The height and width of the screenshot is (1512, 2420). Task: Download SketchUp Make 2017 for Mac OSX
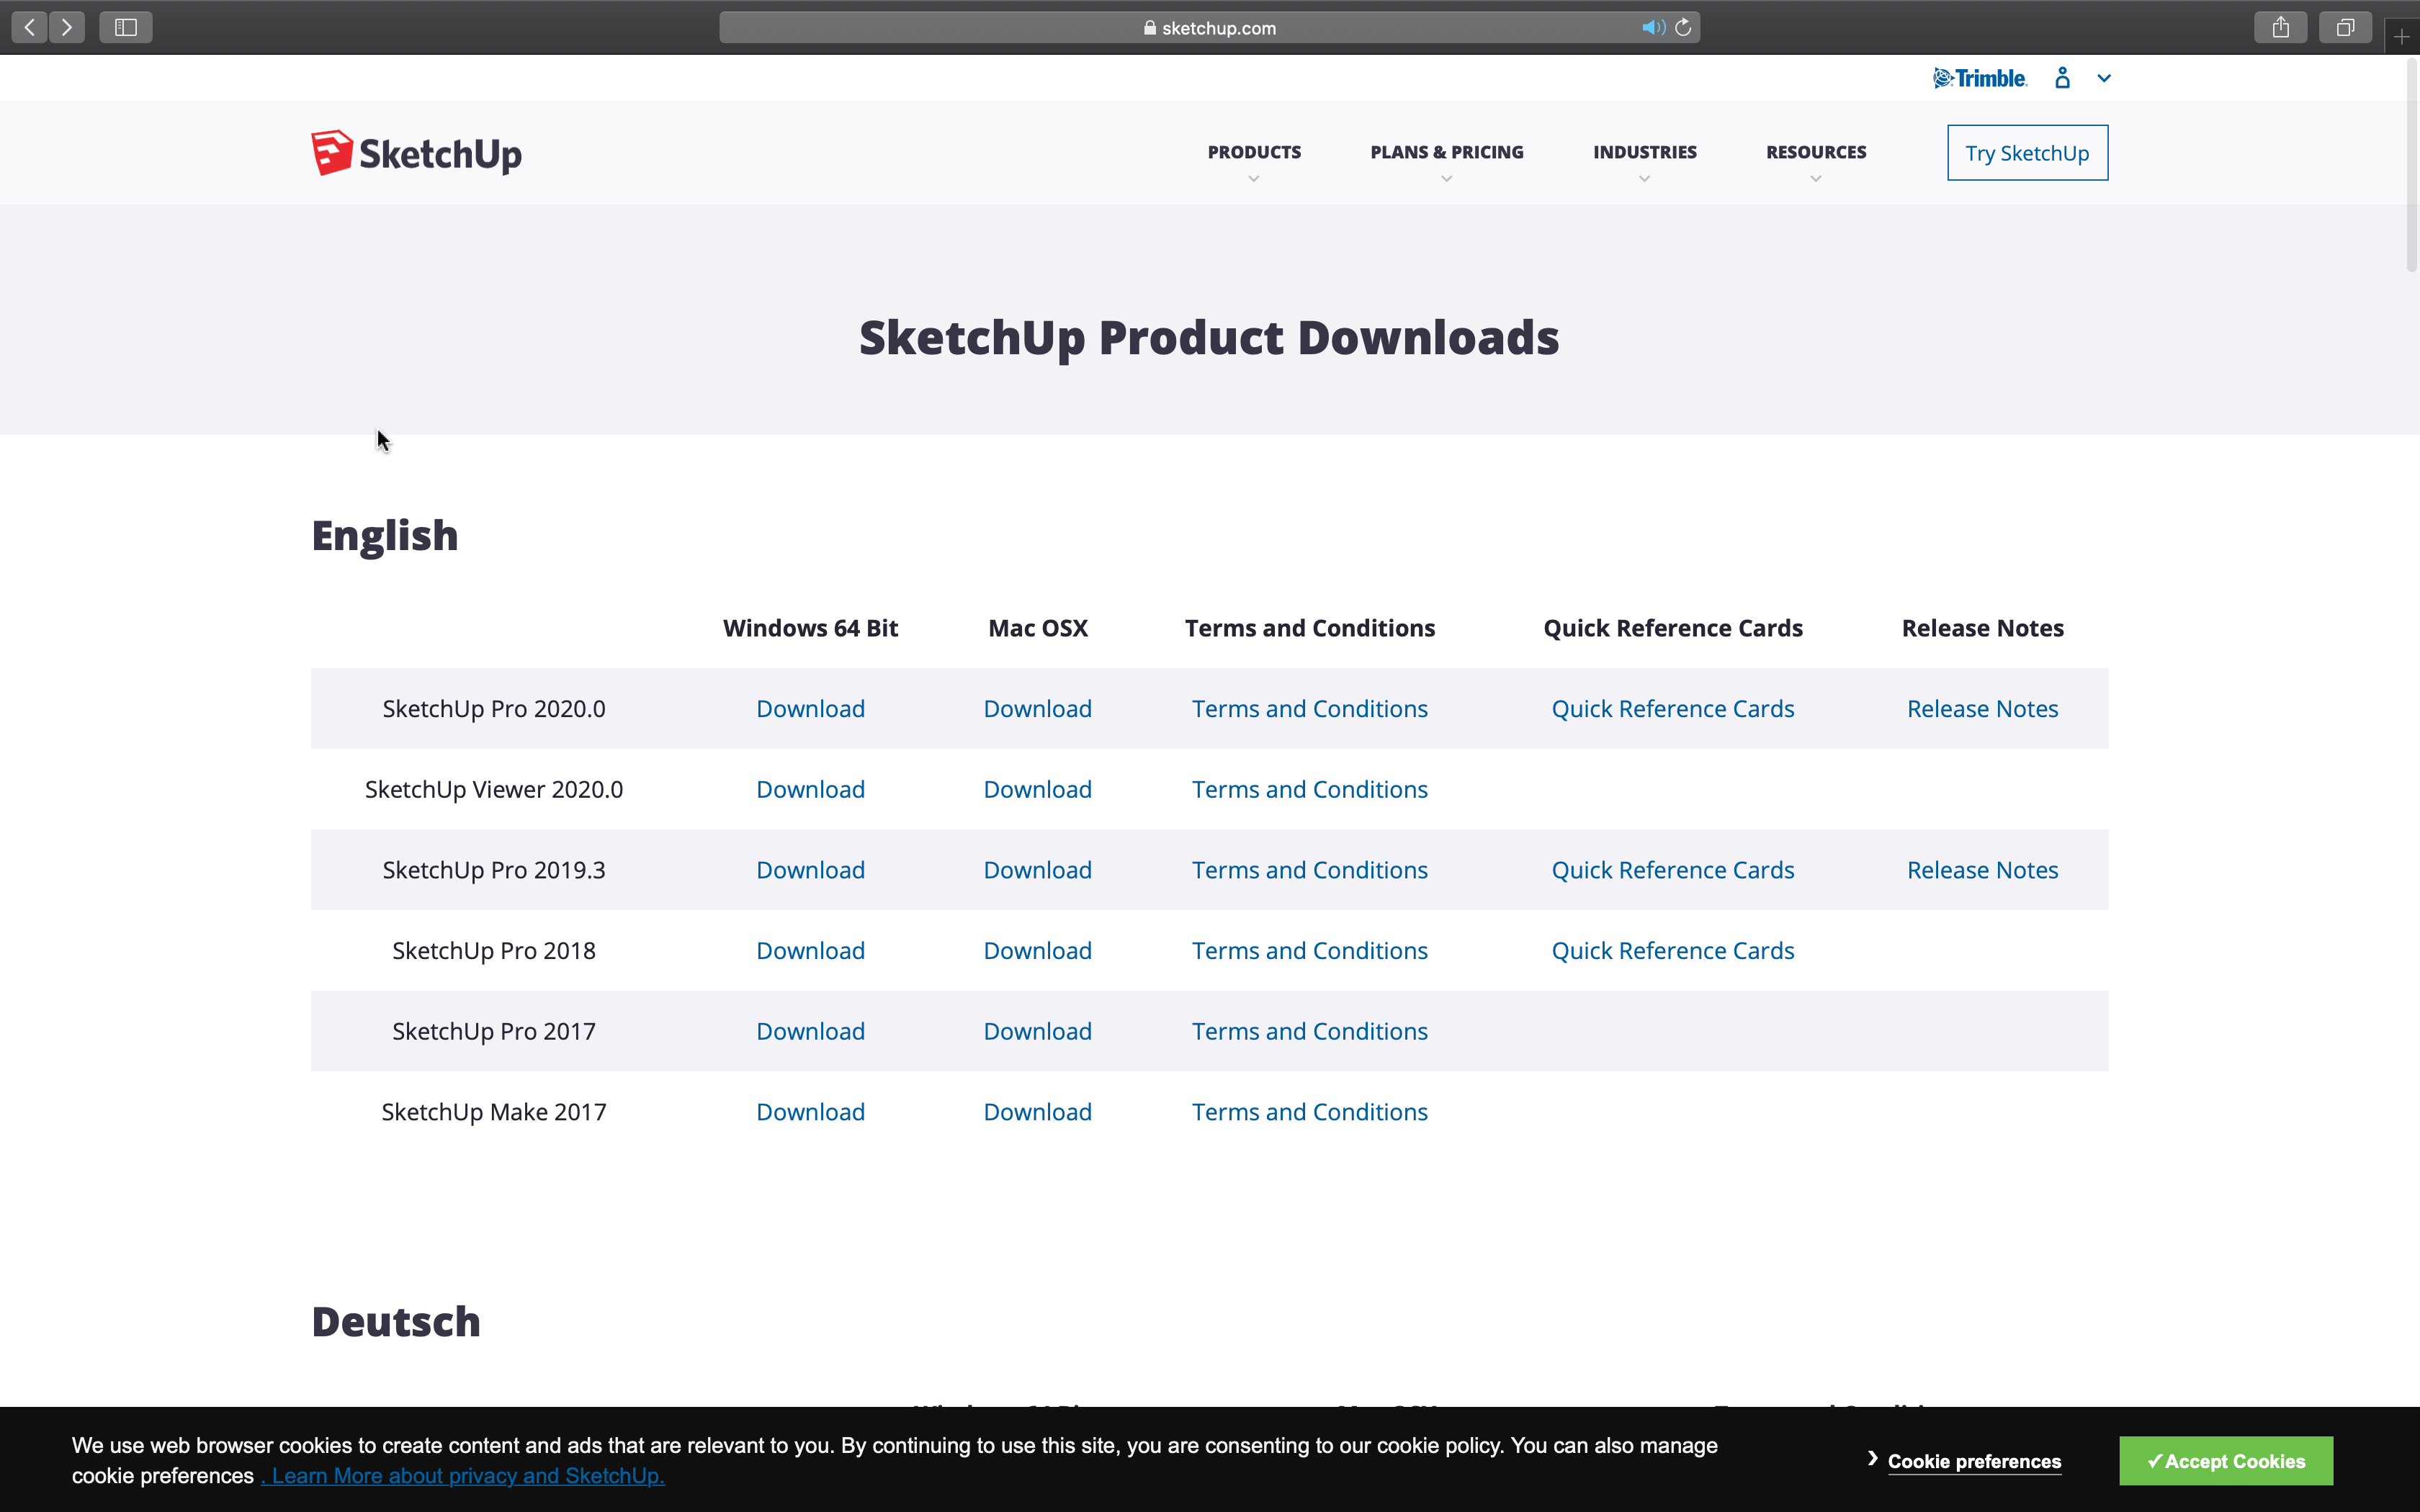click(1038, 1112)
